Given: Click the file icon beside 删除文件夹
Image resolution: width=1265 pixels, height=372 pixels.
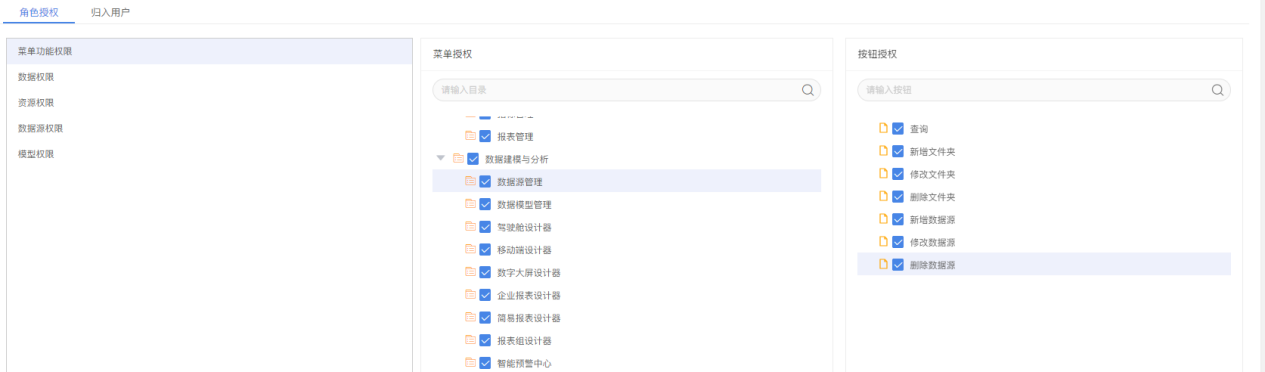Looking at the screenshot, I should coord(883,196).
